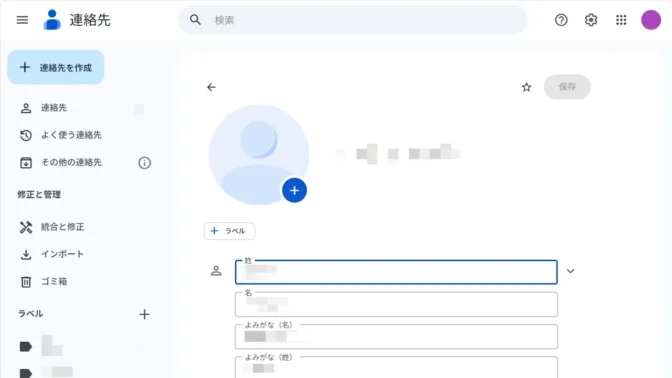
Task: Click info icon beside その他の連絡先
Action: [144, 163]
